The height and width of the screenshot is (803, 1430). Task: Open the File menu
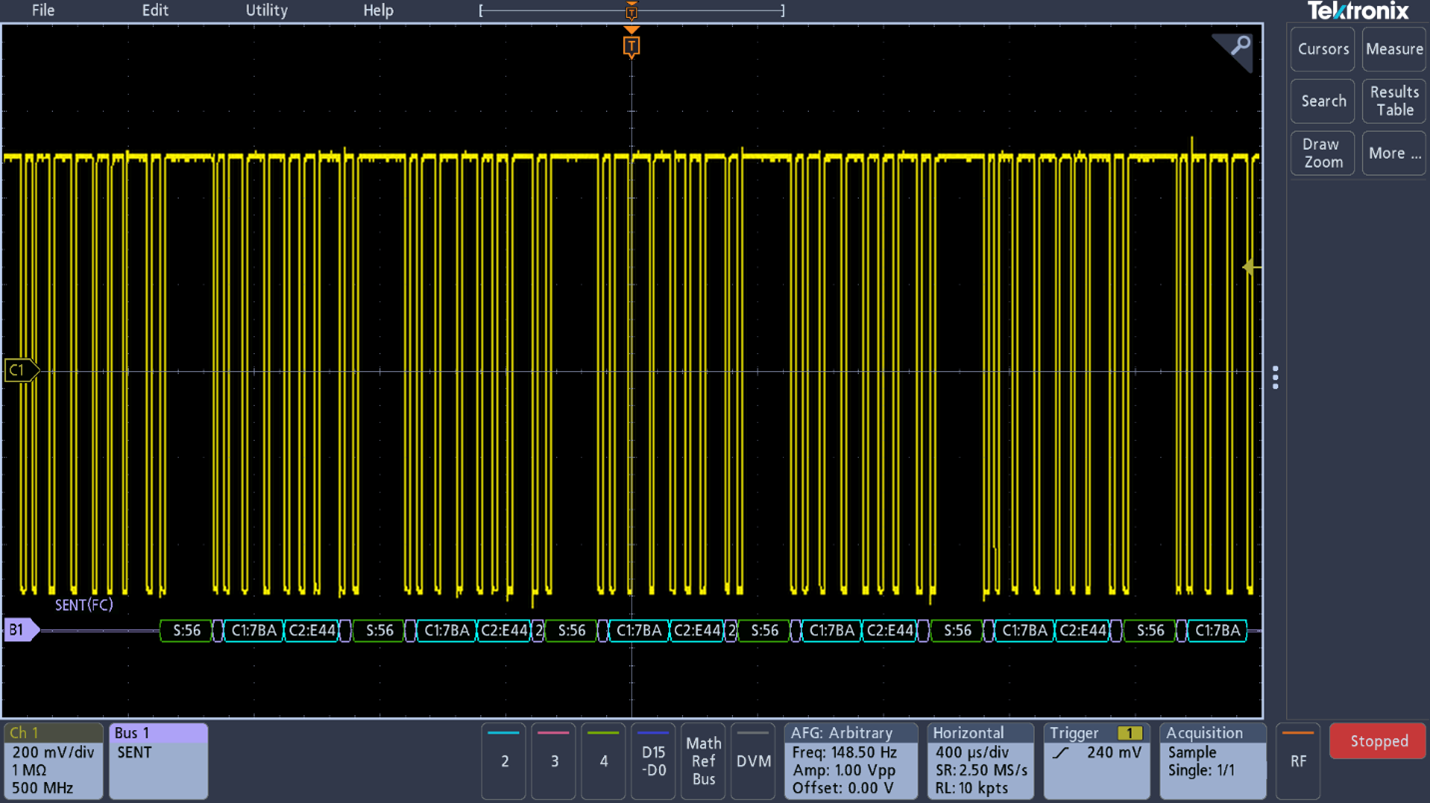pos(43,11)
